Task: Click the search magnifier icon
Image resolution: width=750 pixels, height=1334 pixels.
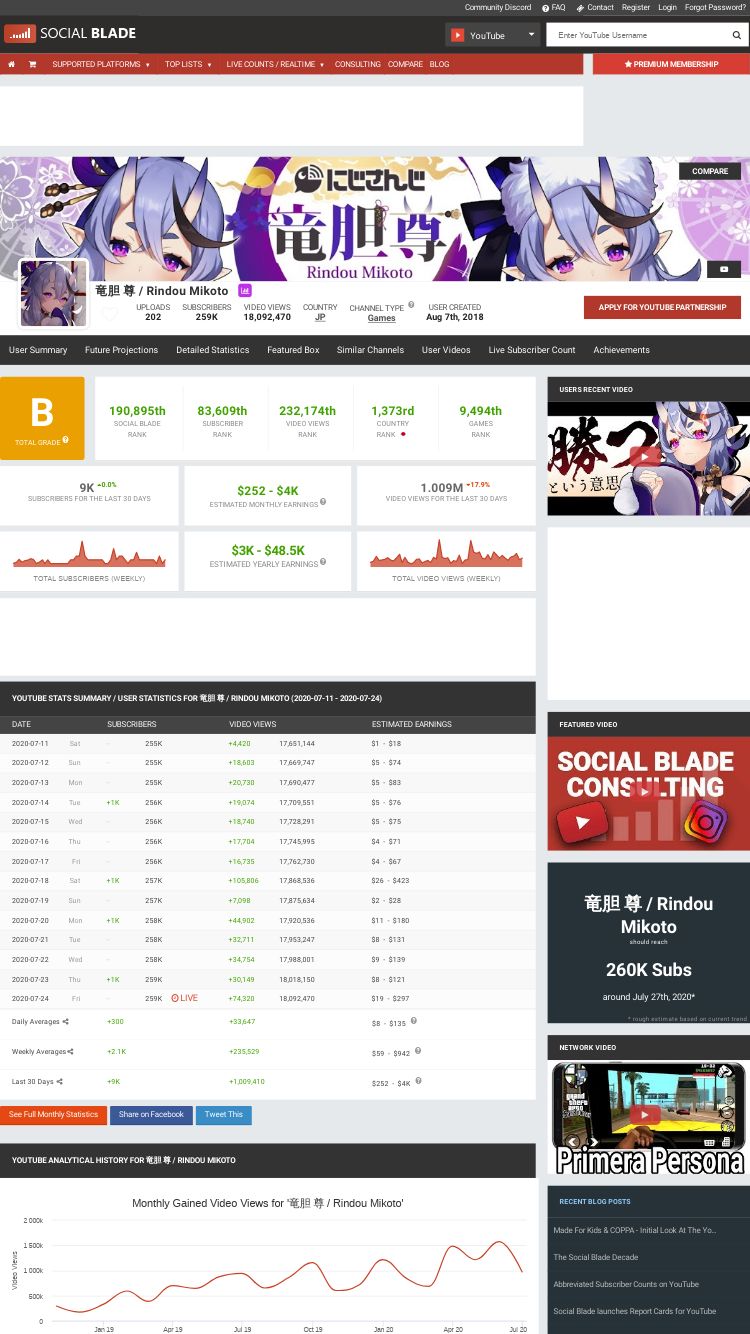Action: pyautogui.click(x=737, y=35)
